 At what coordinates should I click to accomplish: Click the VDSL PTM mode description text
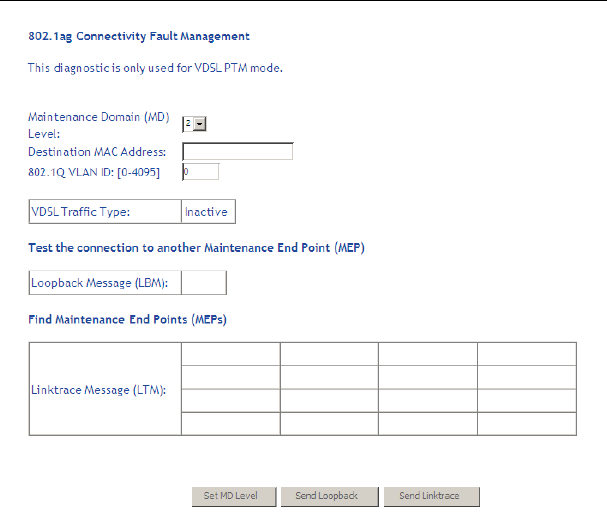(155, 68)
